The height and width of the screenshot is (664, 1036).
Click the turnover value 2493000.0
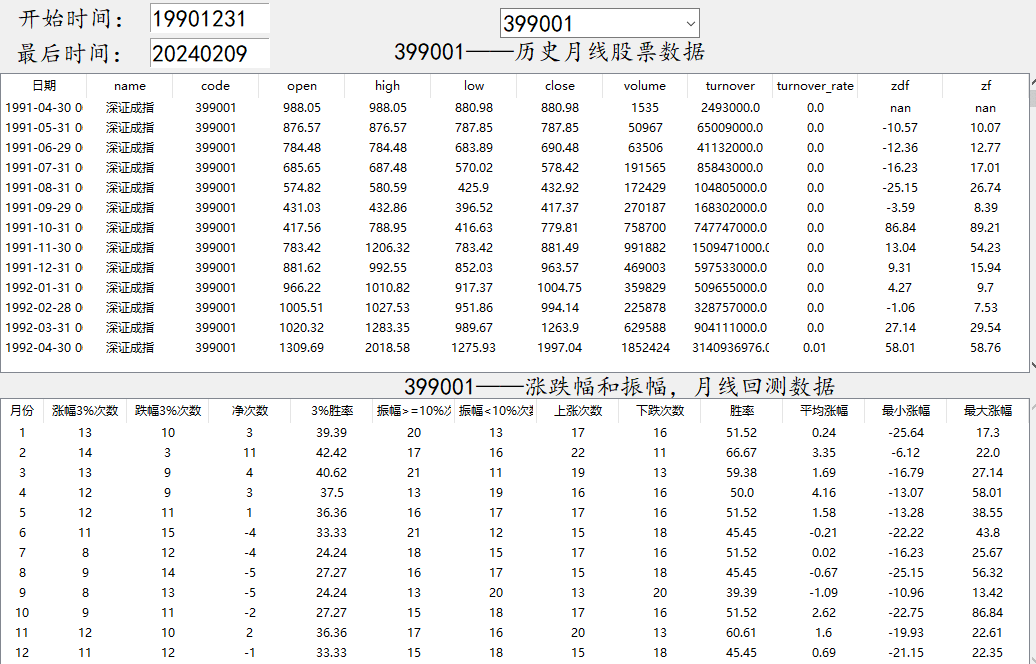730,108
